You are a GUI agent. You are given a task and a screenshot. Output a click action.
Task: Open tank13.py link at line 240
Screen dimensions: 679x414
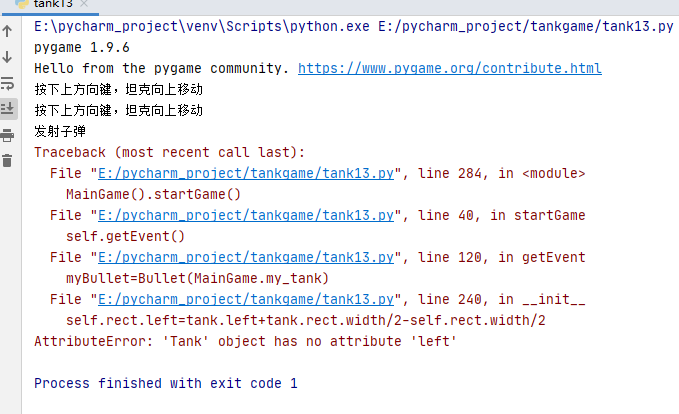(246, 299)
